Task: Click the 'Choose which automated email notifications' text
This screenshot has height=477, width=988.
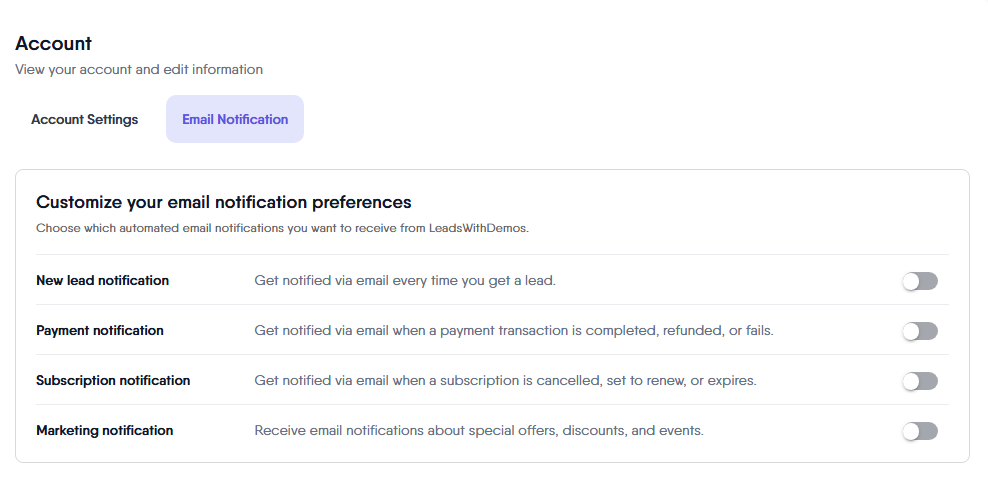Action: [x=200, y=228]
